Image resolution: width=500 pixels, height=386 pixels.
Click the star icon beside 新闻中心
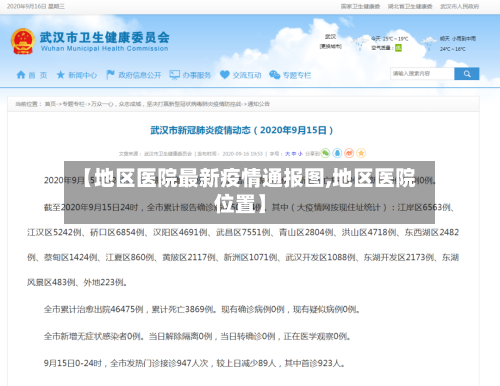click(60, 75)
